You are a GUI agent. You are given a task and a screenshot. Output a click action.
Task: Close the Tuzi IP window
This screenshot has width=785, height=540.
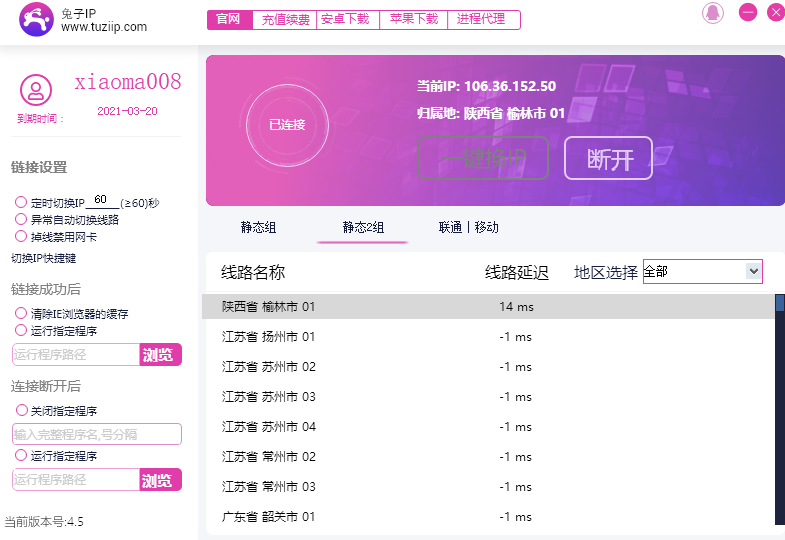point(776,12)
